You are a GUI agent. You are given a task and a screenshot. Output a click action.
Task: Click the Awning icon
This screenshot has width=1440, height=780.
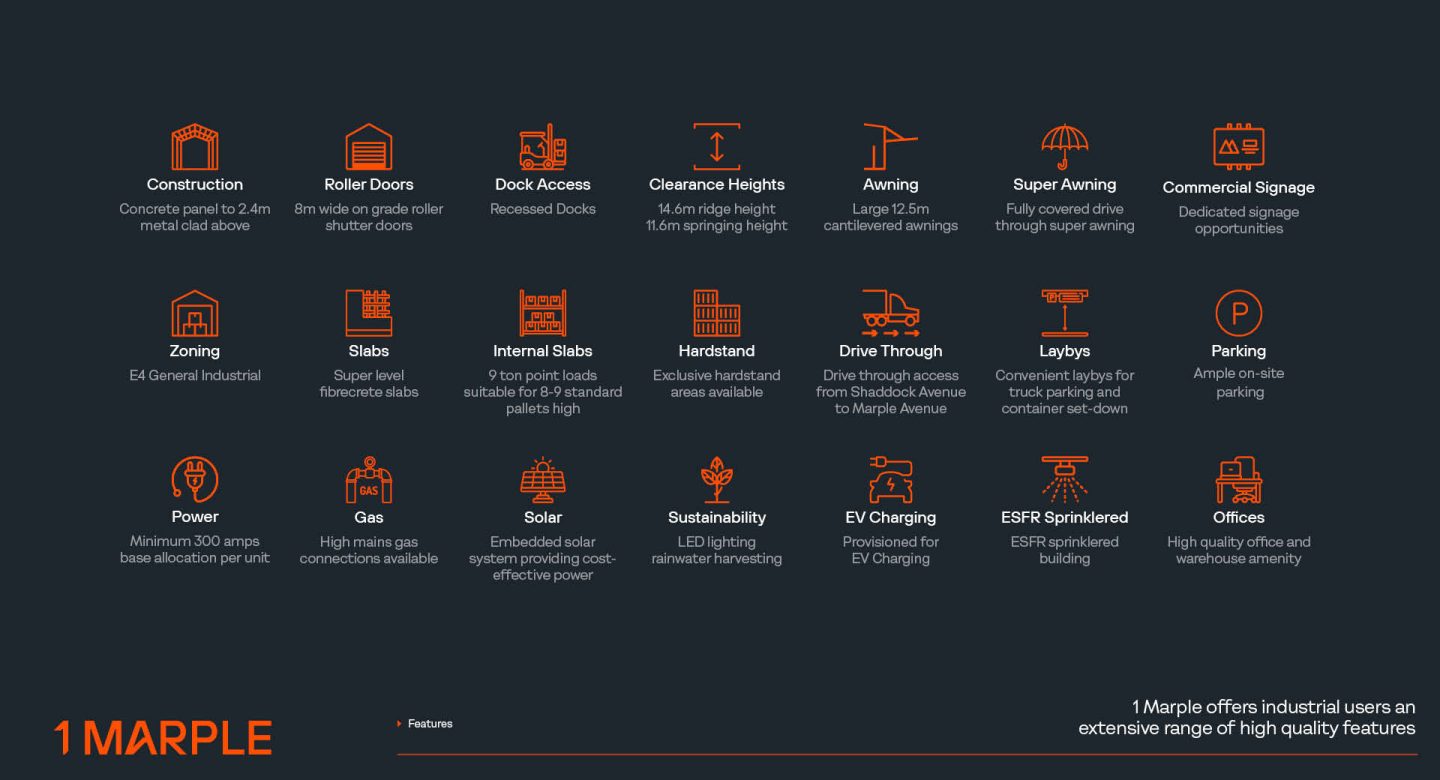point(890,147)
